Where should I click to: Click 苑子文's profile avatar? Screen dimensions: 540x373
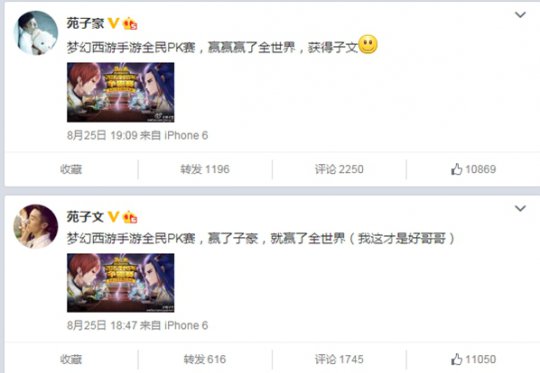[35, 226]
